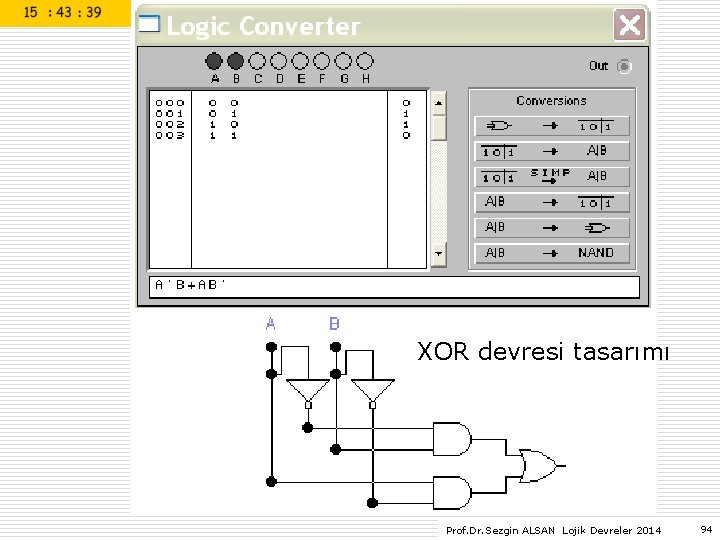Enable input terminal D circle
This screenshot has width=720, height=540.
pyautogui.click(x=279, y=61)
